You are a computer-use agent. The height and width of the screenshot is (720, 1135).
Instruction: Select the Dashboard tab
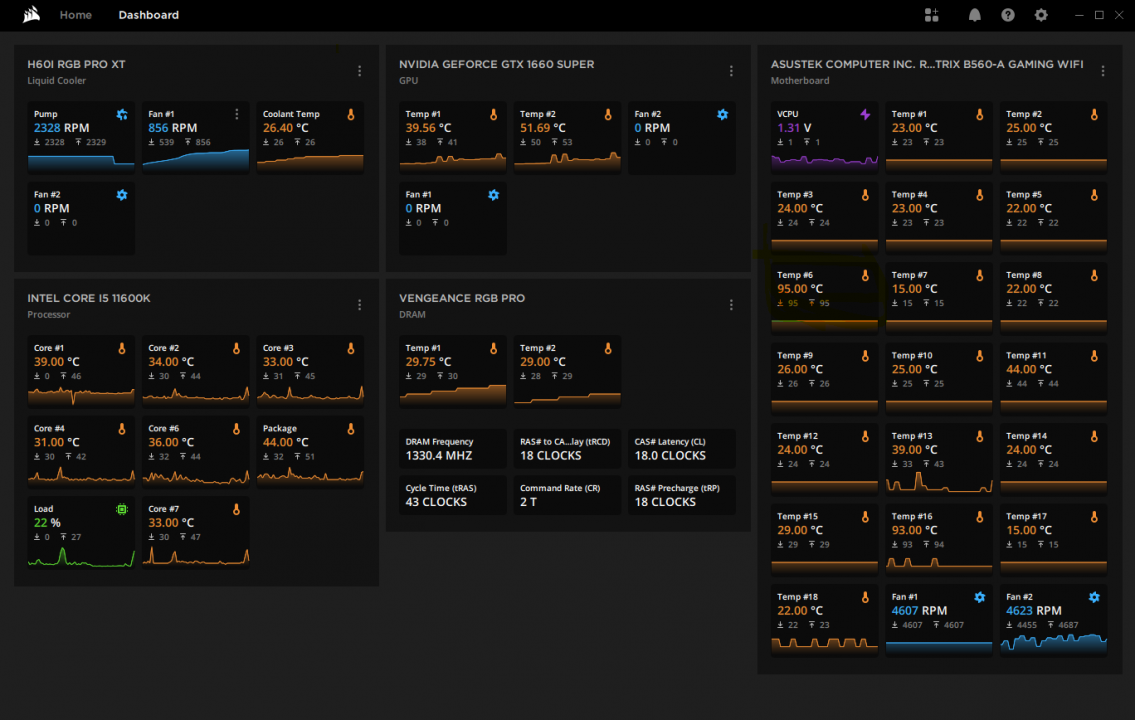(148, 15)
